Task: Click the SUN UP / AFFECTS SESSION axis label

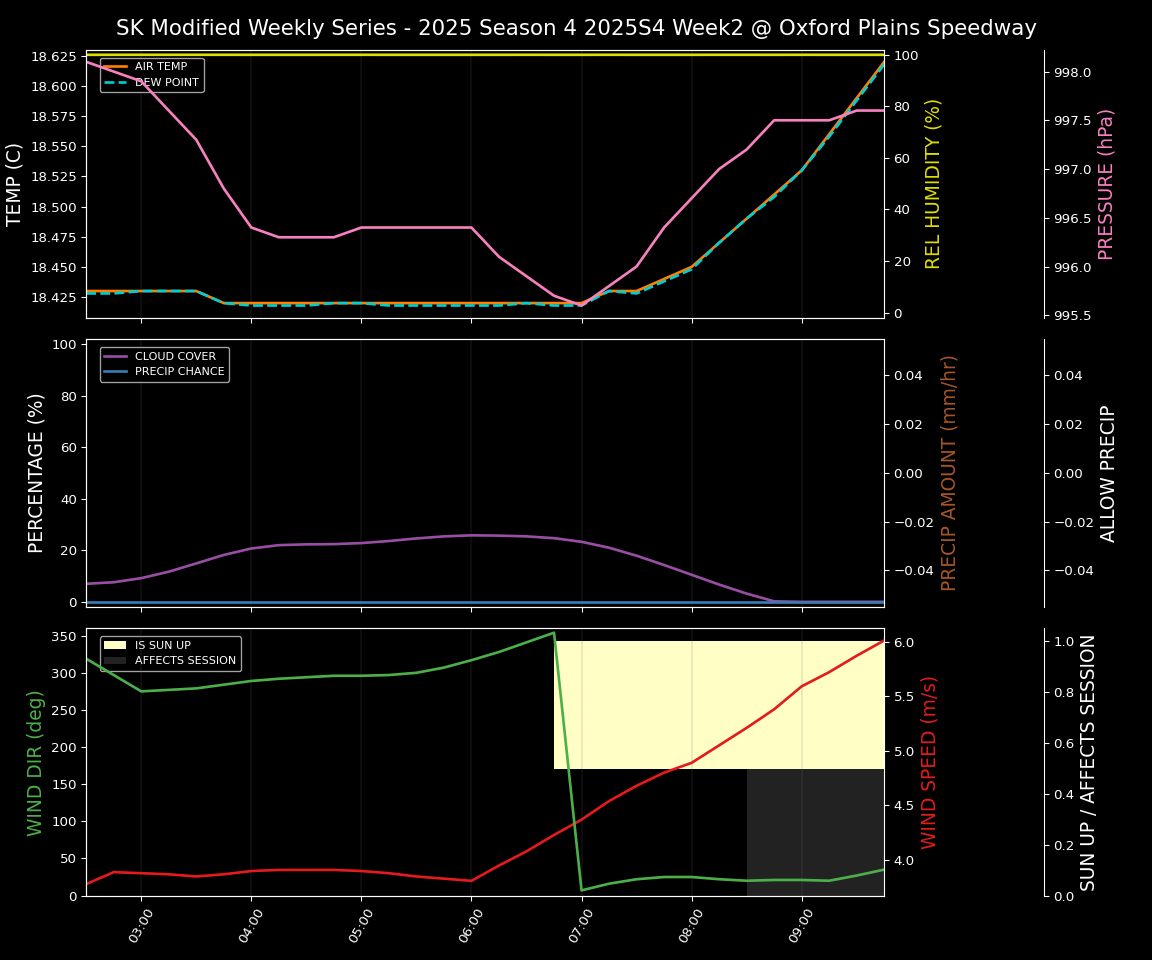Action: pyautogui.click(x=1088, y=762)
